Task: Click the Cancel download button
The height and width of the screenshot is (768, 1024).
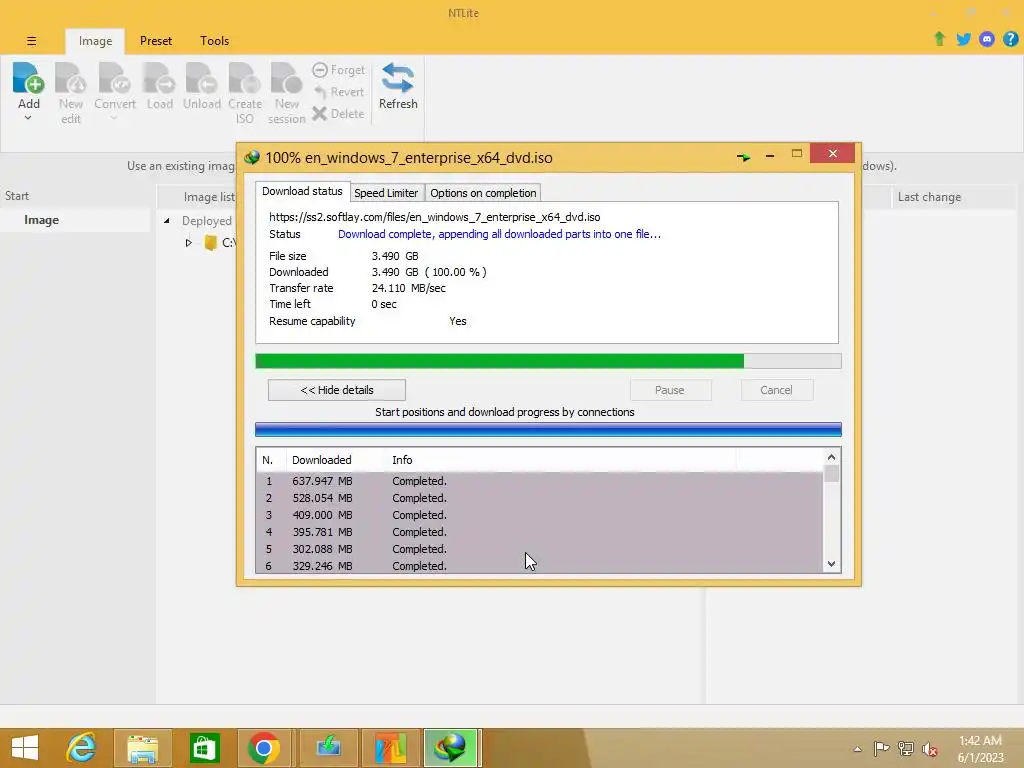Action: point(776,390)
